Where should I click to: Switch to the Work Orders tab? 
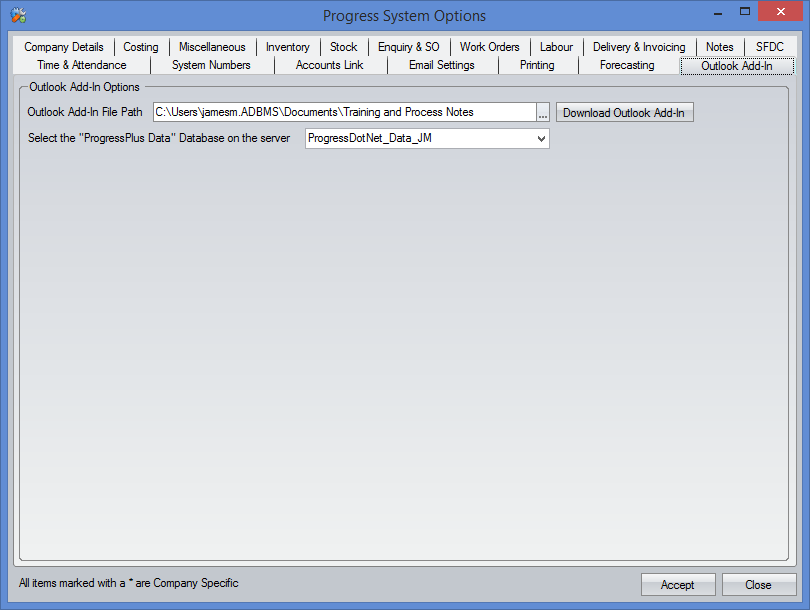(x=489, y=47)
